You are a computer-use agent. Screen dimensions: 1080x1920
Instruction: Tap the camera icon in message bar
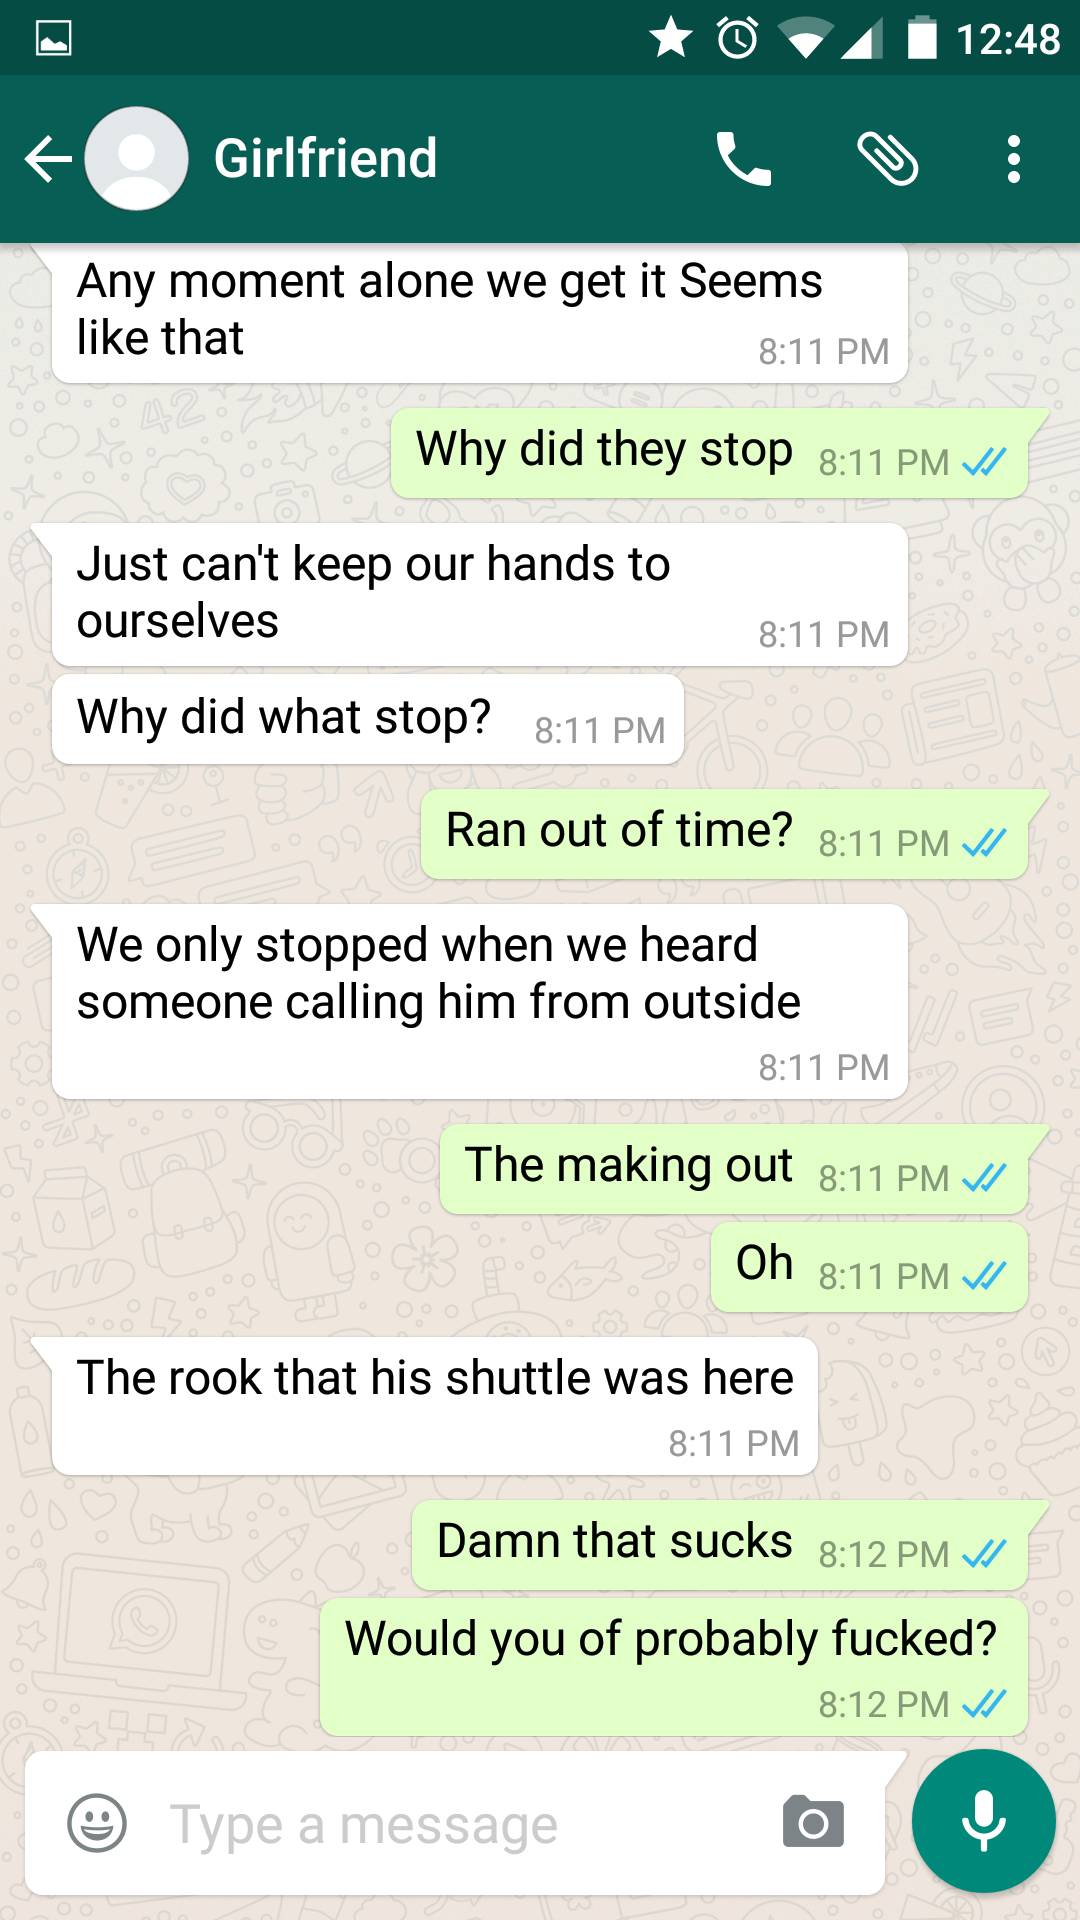pos(813,1821)
